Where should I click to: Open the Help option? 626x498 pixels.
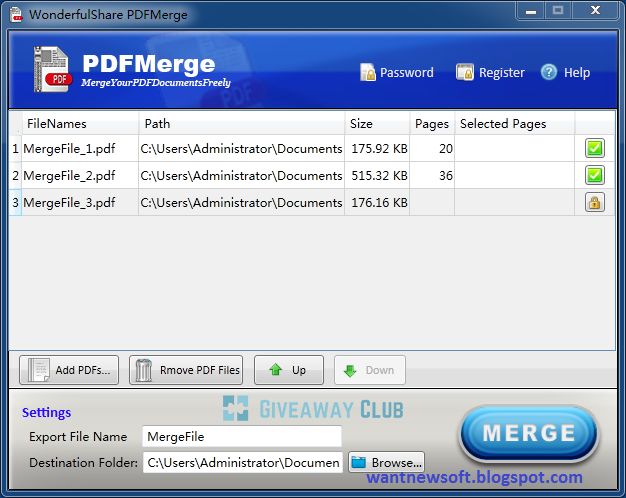tap(565, 72)
